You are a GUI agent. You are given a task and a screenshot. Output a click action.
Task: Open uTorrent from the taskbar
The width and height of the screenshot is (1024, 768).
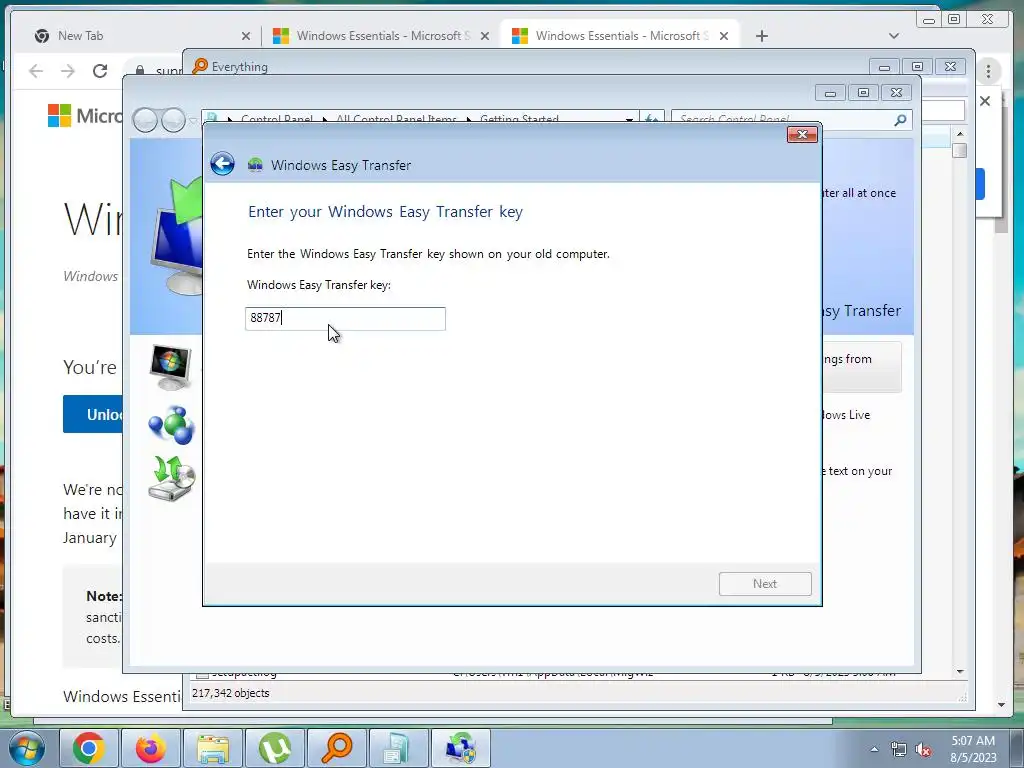(x=275, y=748)
